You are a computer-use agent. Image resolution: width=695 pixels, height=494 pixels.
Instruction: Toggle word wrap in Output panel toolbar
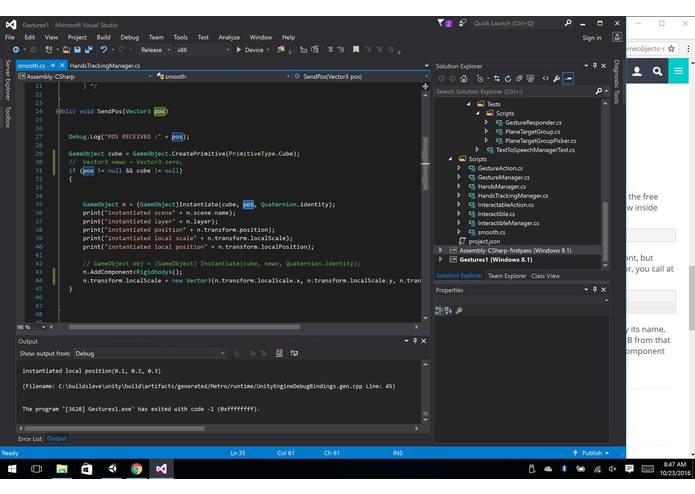click(294, 353)
